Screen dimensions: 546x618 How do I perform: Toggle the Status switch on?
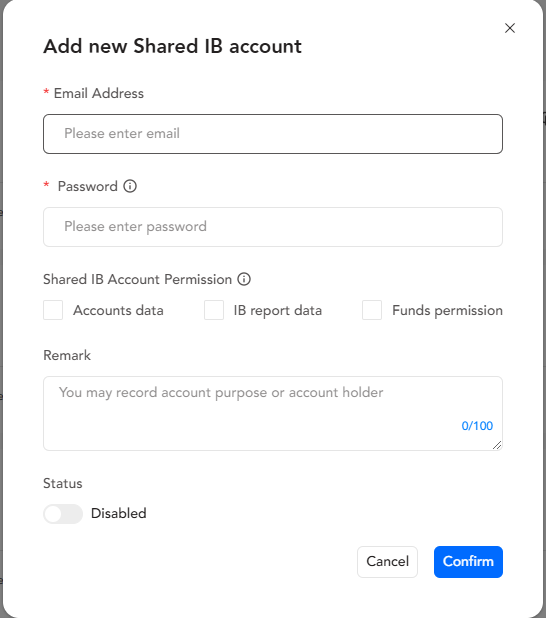(x=63, y=514)
